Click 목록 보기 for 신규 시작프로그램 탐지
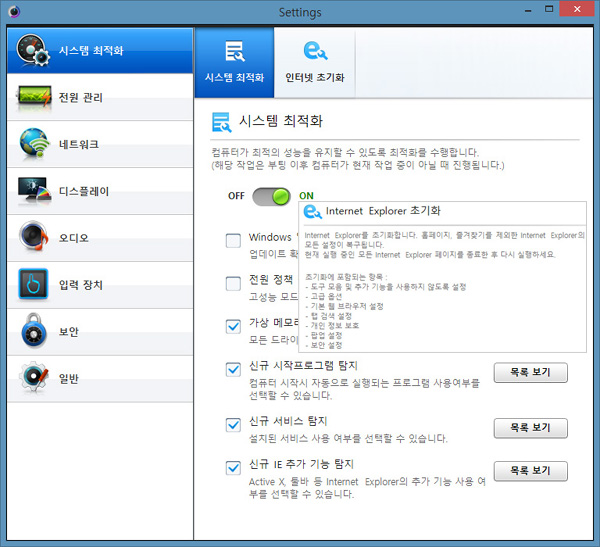This screenshot has width=600, height=547. [x=530, y=372]
